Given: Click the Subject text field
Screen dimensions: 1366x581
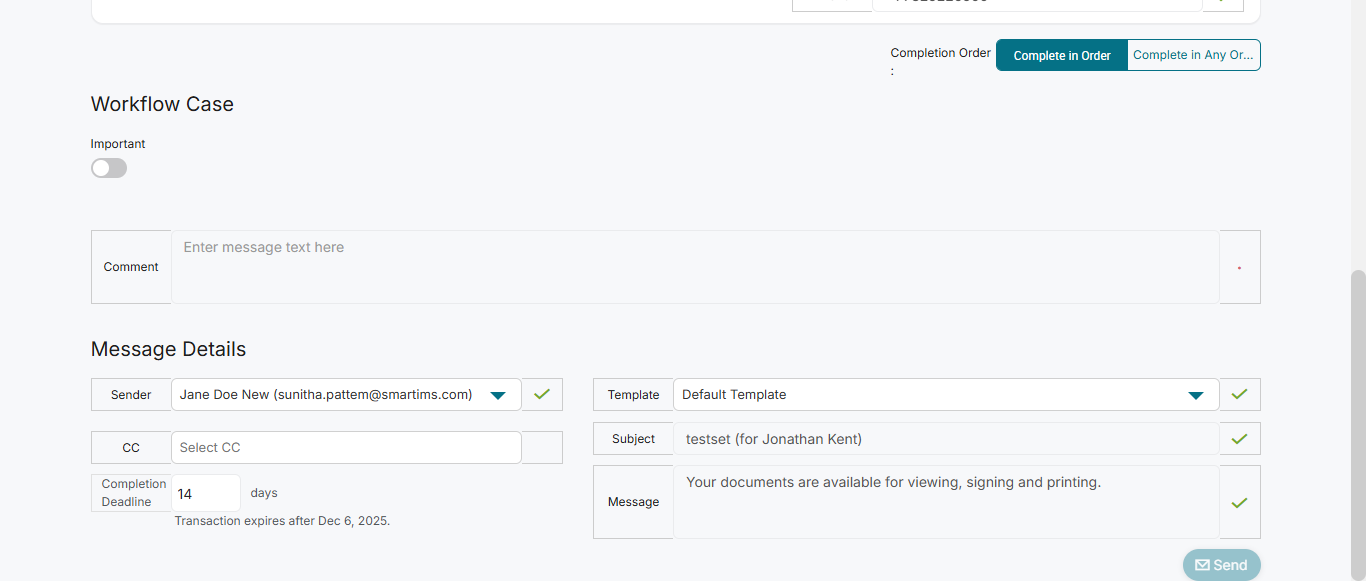Looking at the screenshot, I should (x=945, y=439).
